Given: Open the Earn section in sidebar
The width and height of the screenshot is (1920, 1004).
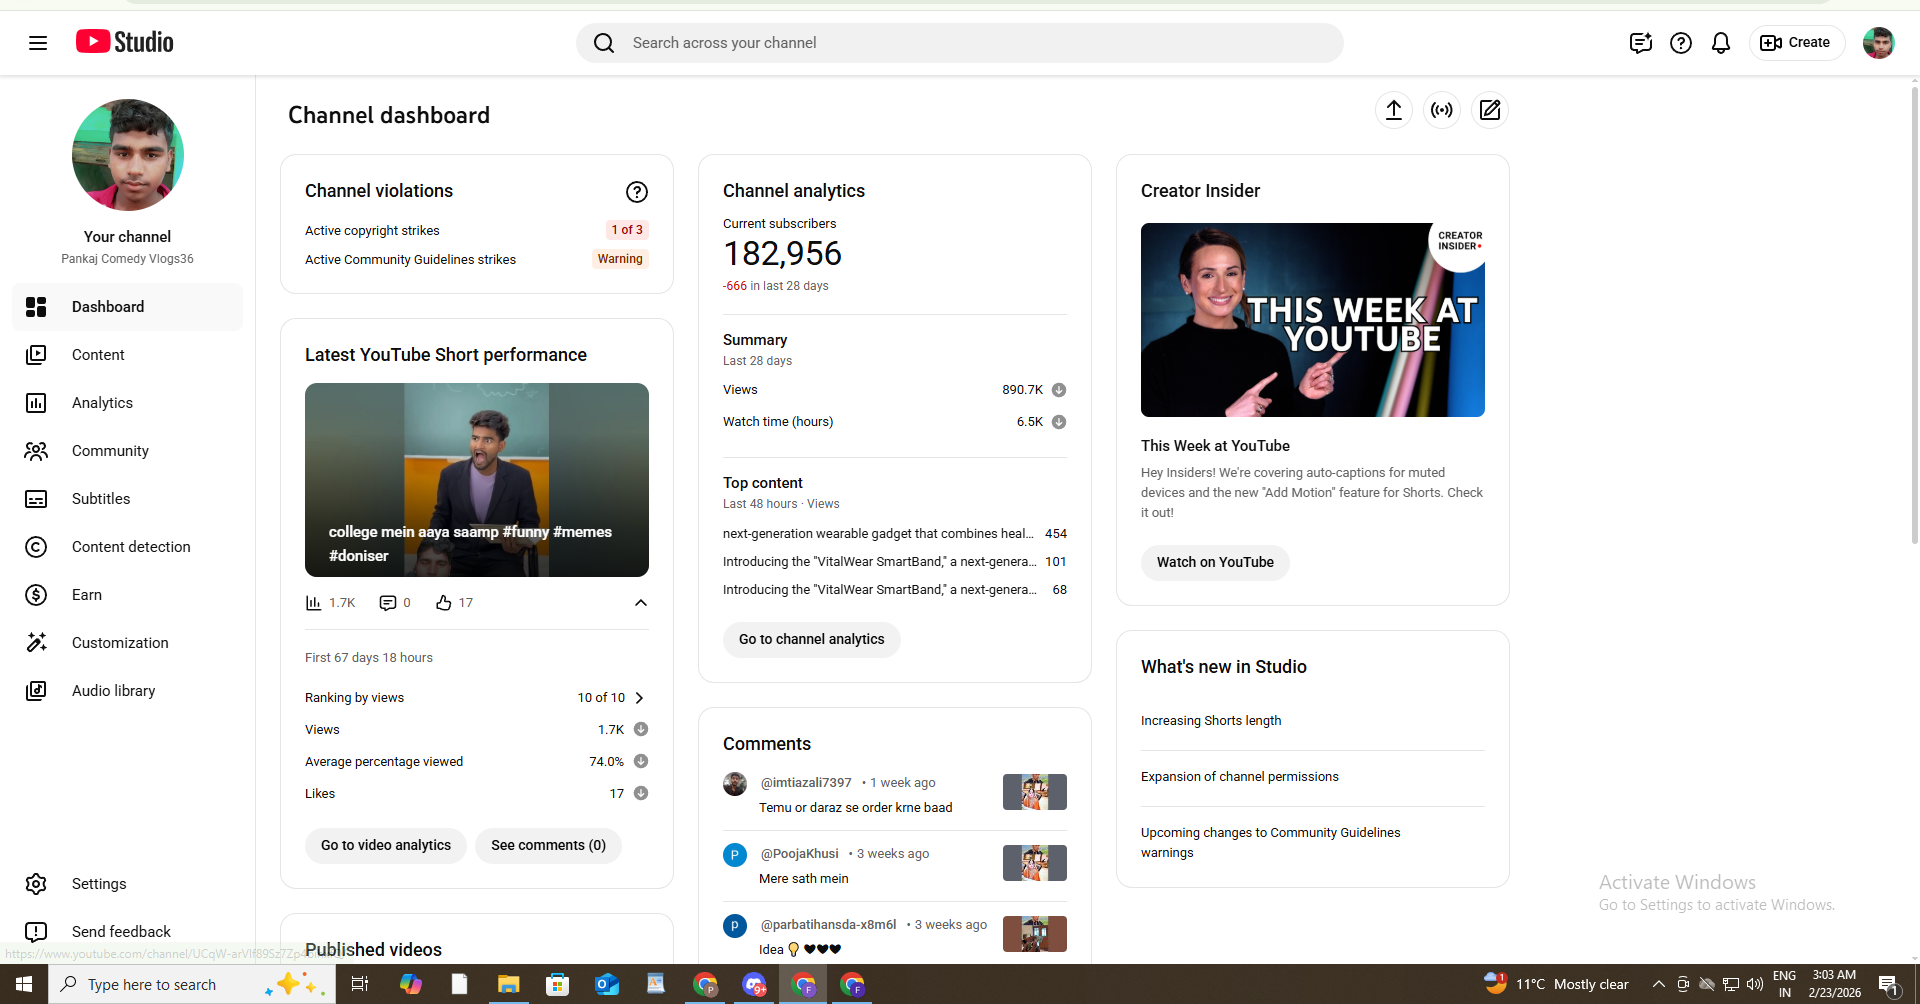Looking at the screenshot, I should [87, 594].
